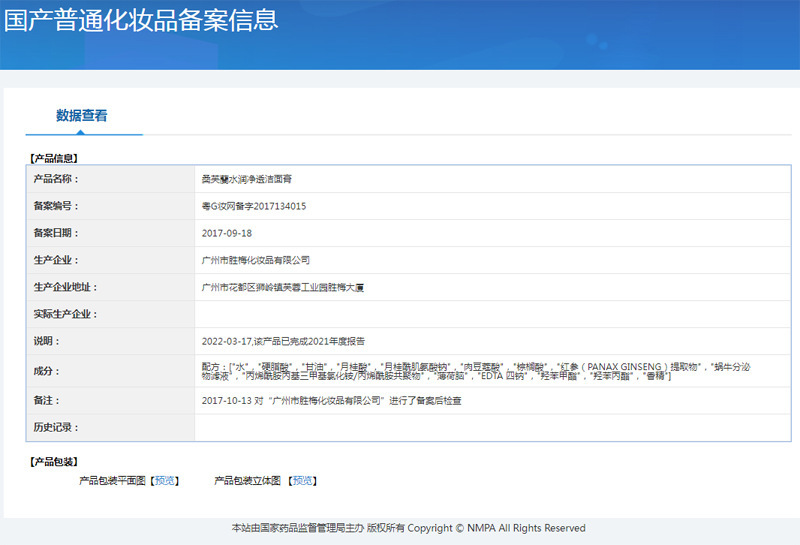Screen dimensions: 800x545
Task: Click the 成分 label cell
Action: click(111, 371)
